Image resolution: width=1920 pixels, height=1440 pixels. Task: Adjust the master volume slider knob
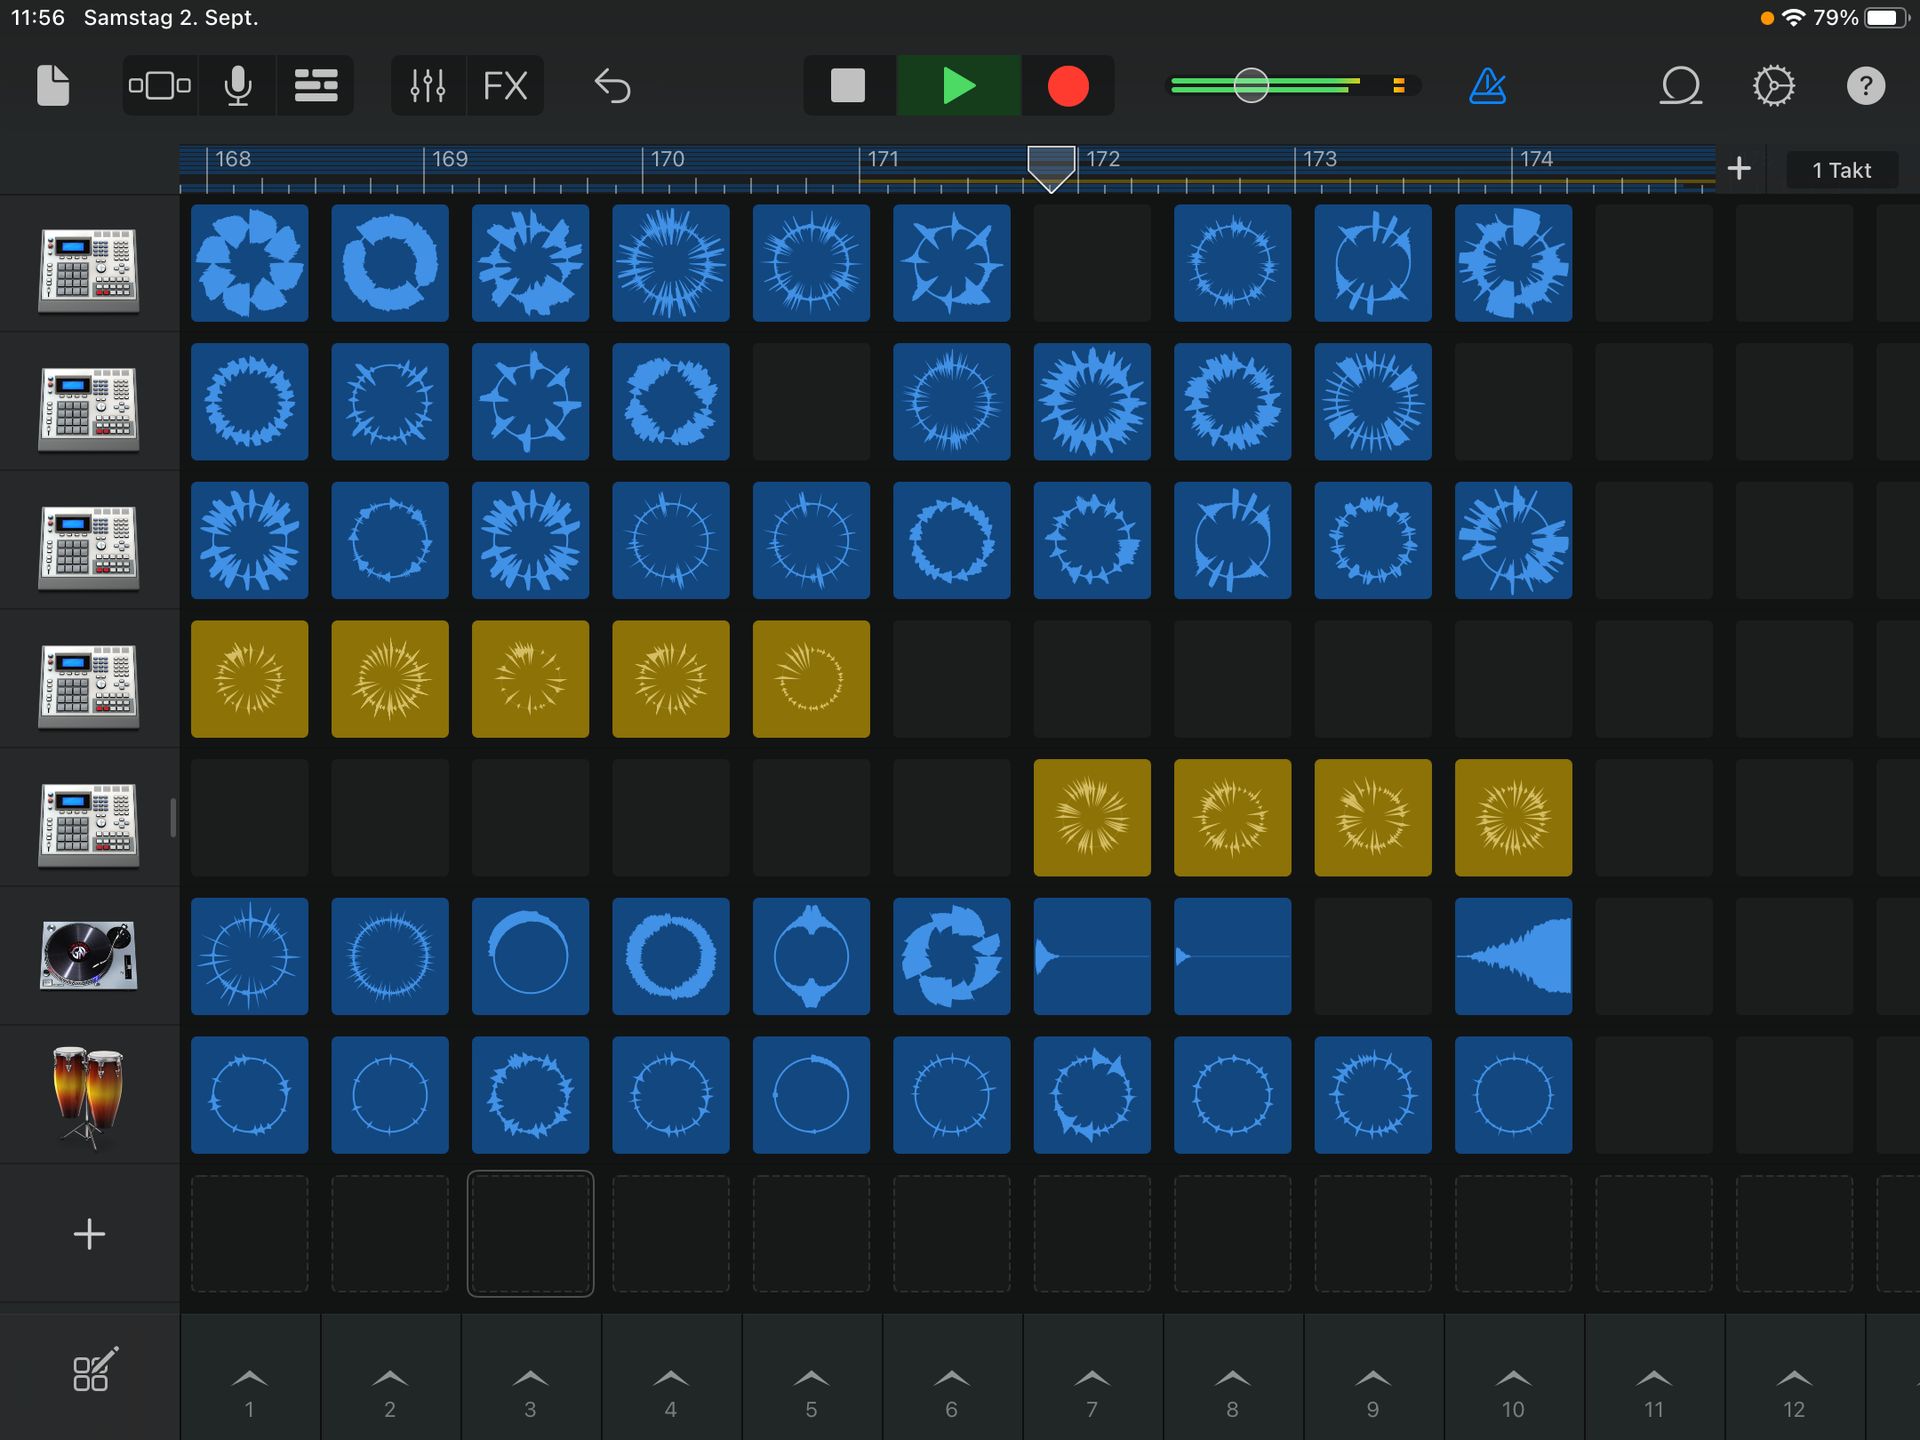[x=1251, y=86]
